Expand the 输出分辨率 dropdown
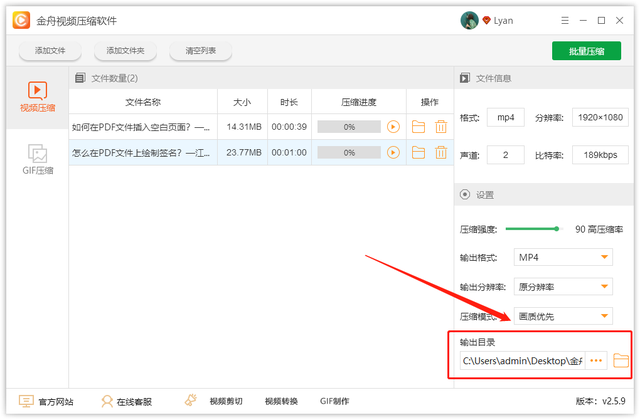The image size is (640, 420). click(x=563, y=287)
